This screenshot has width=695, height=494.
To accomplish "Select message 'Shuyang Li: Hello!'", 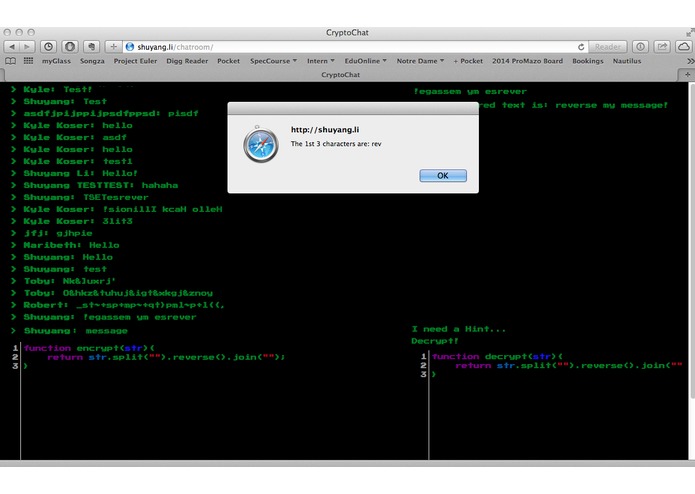I will click(x=80, y=173).
